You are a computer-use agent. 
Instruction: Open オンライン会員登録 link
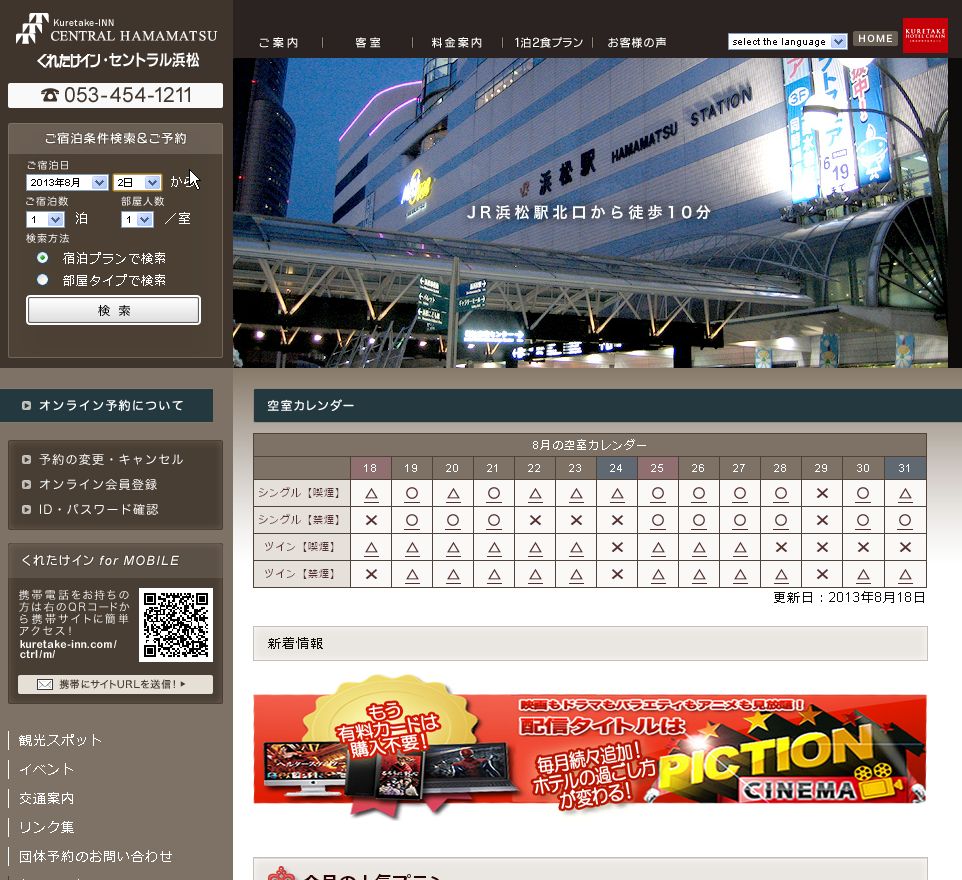[x=98, y=484]
